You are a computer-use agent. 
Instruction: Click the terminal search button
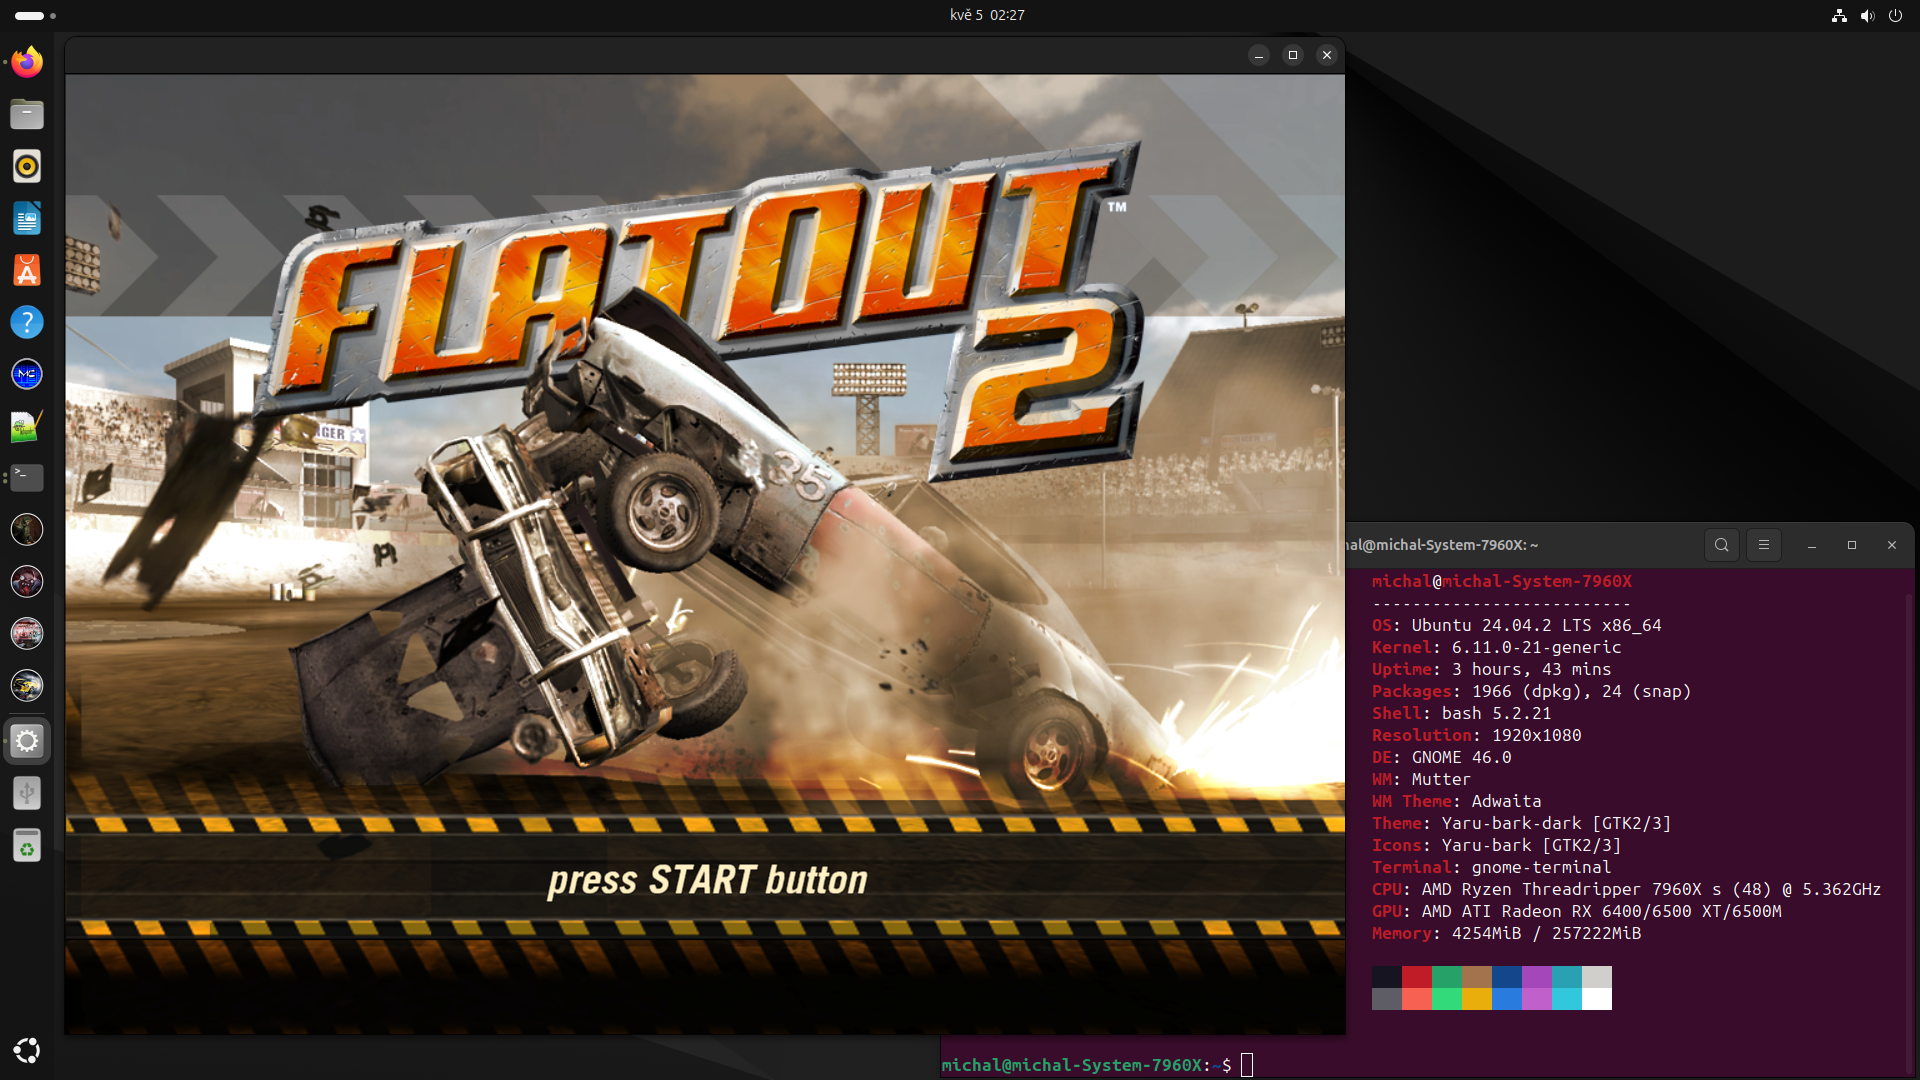pos(1721,545)
